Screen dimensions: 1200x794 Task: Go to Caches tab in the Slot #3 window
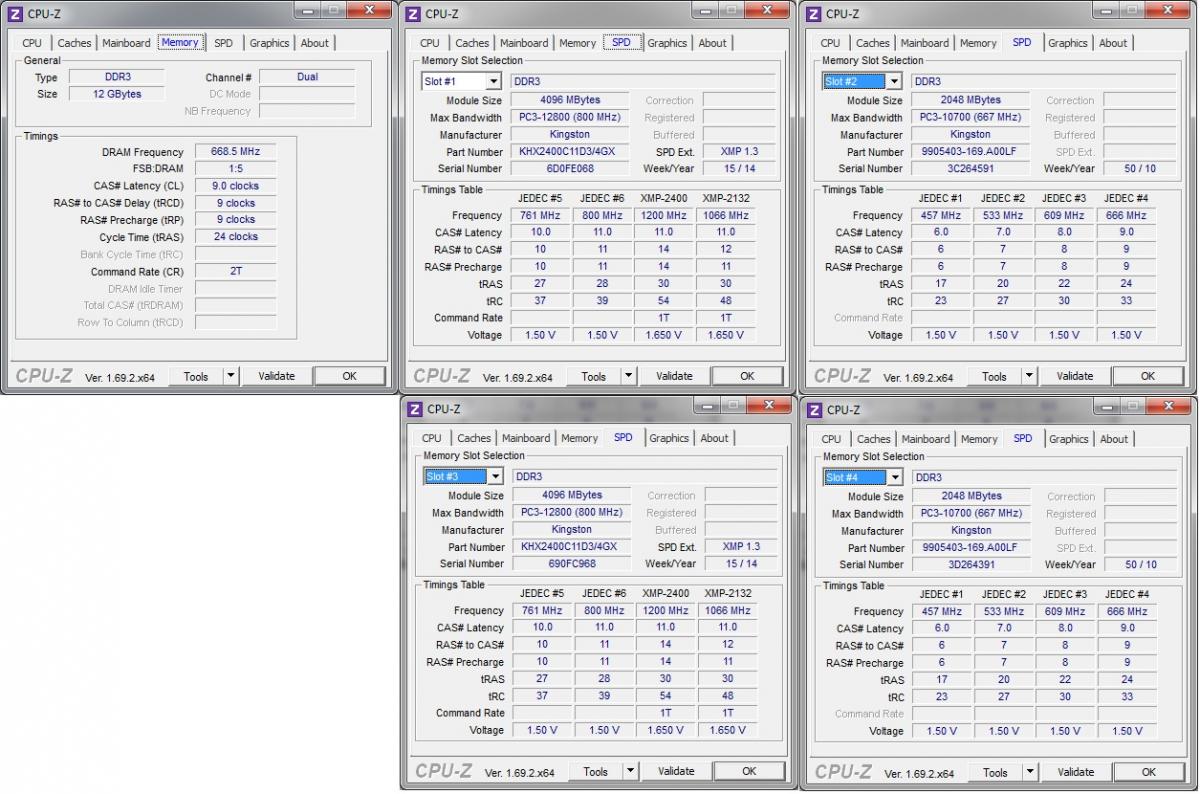coord(474,438)
